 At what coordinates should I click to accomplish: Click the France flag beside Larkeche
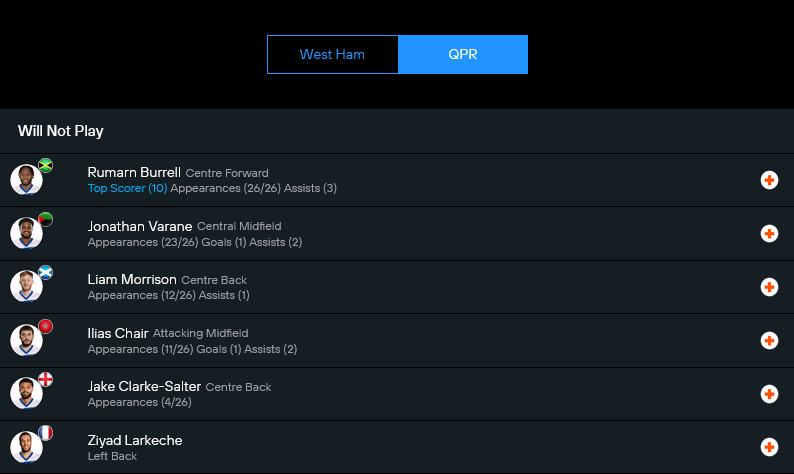pos(45,433)
